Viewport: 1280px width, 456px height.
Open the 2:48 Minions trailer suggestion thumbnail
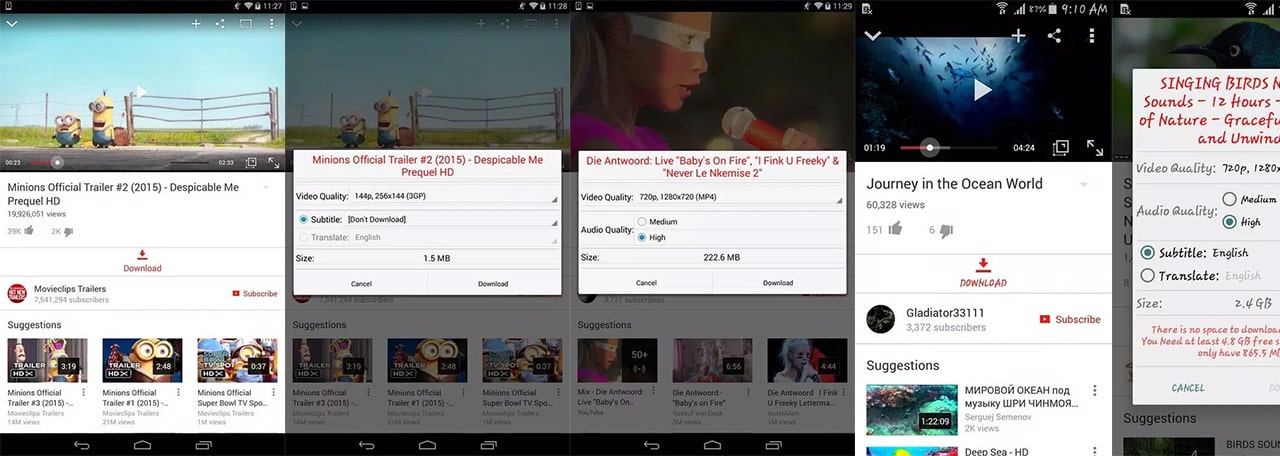tap(142, 360)
